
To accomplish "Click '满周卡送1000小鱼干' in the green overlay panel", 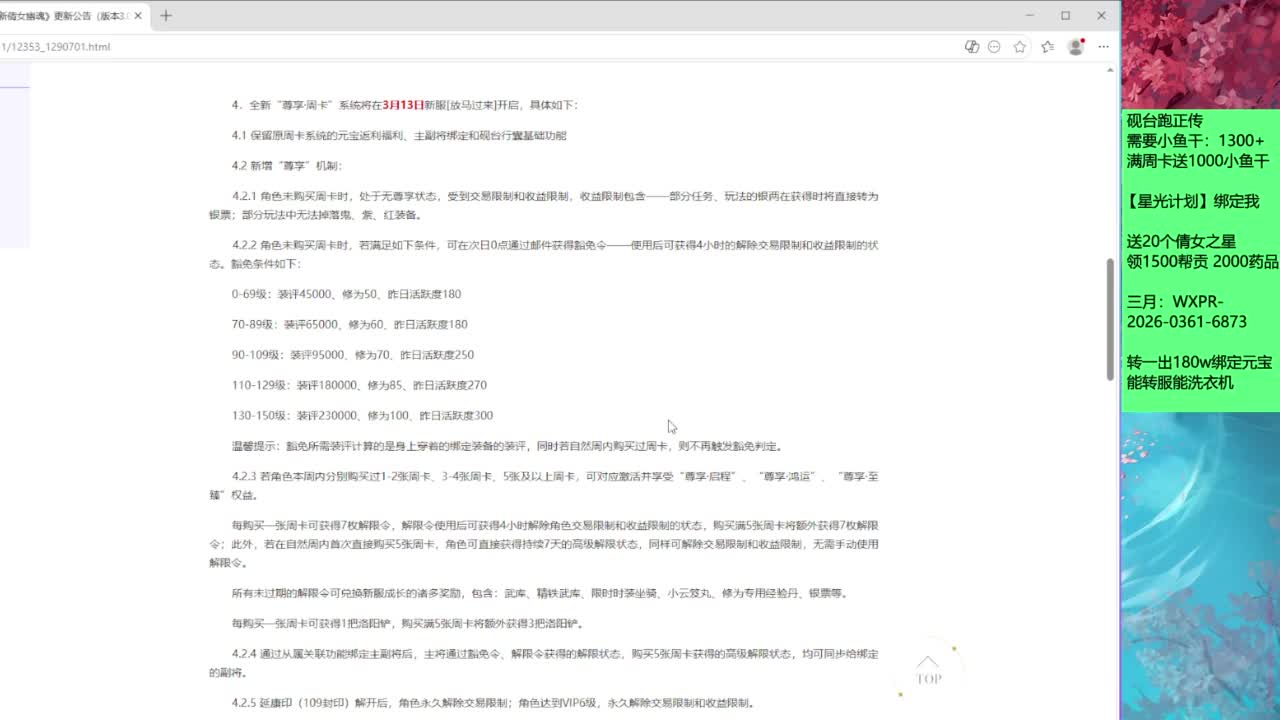I will [x=1198, y=161].
